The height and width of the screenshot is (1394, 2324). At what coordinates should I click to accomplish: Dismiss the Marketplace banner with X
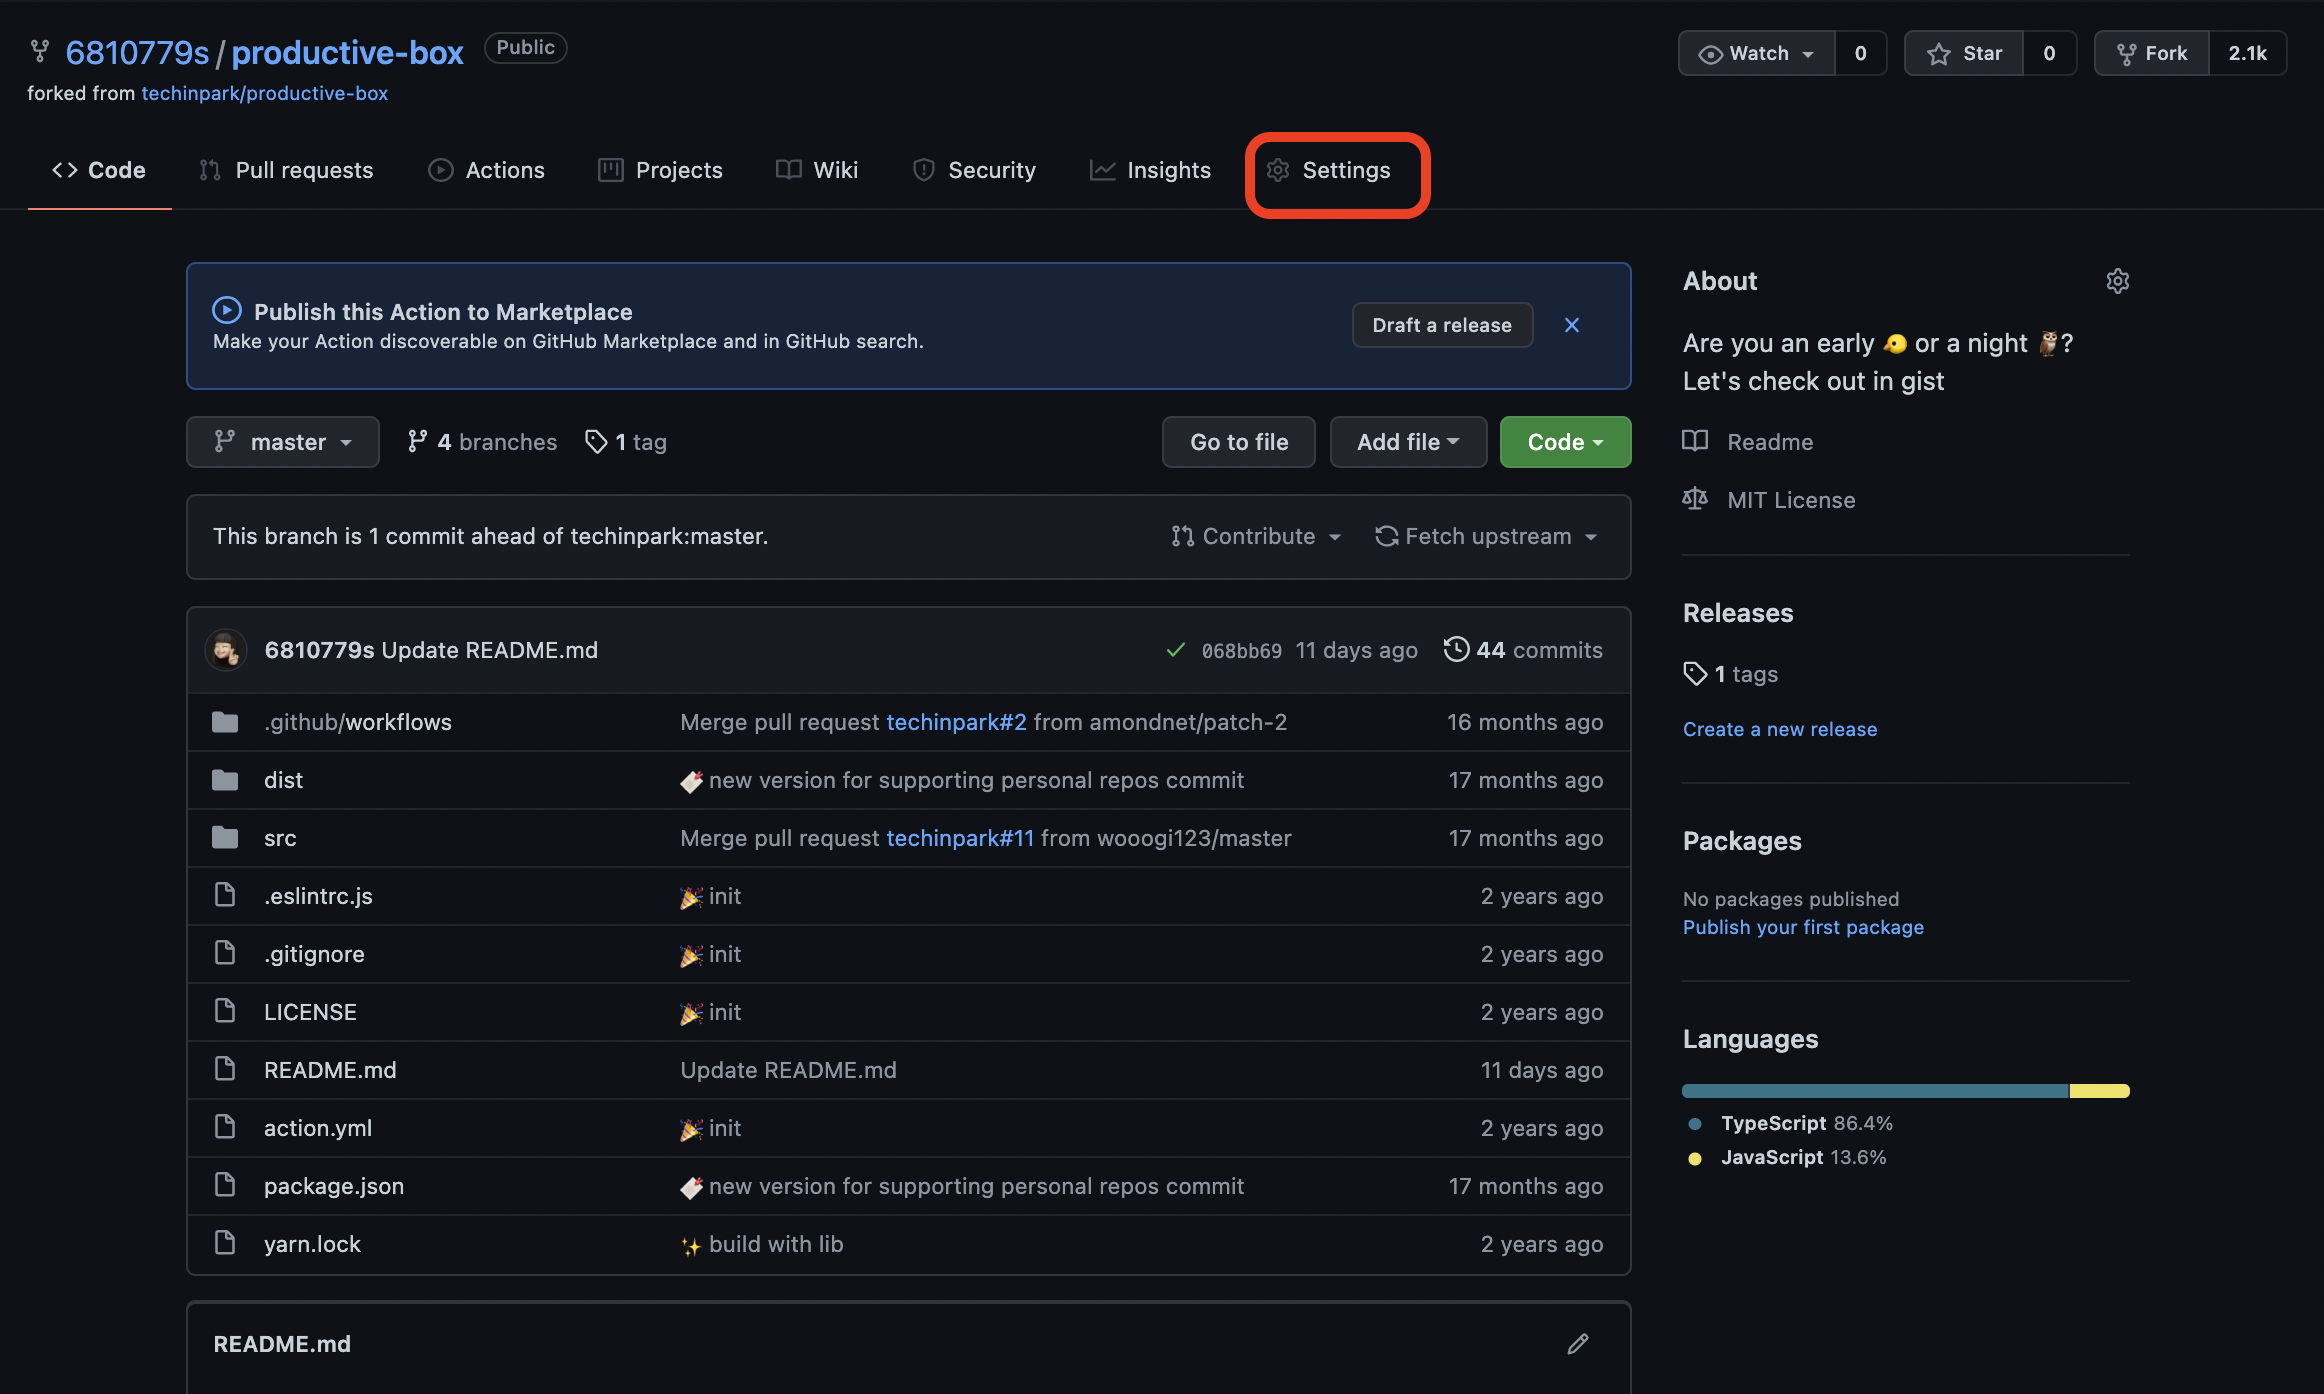click(x=1571, y=325)
